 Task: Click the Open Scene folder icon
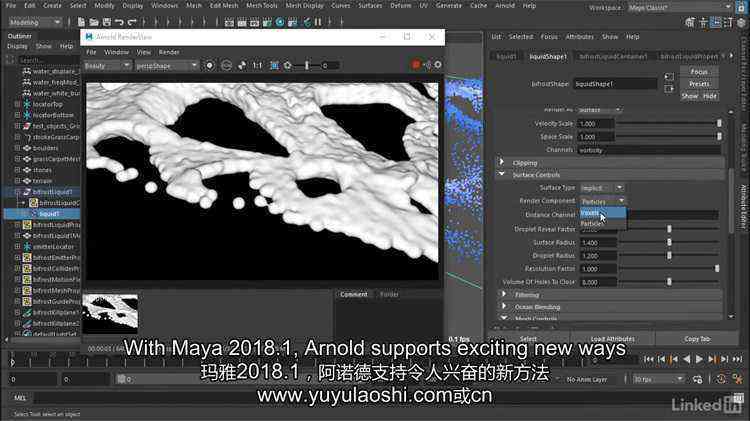click(x=94, y=22)
